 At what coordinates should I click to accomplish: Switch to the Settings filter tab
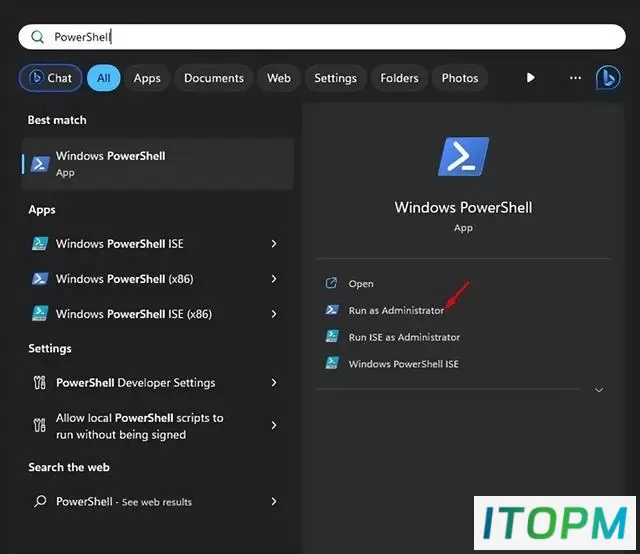tap(335, 78)
